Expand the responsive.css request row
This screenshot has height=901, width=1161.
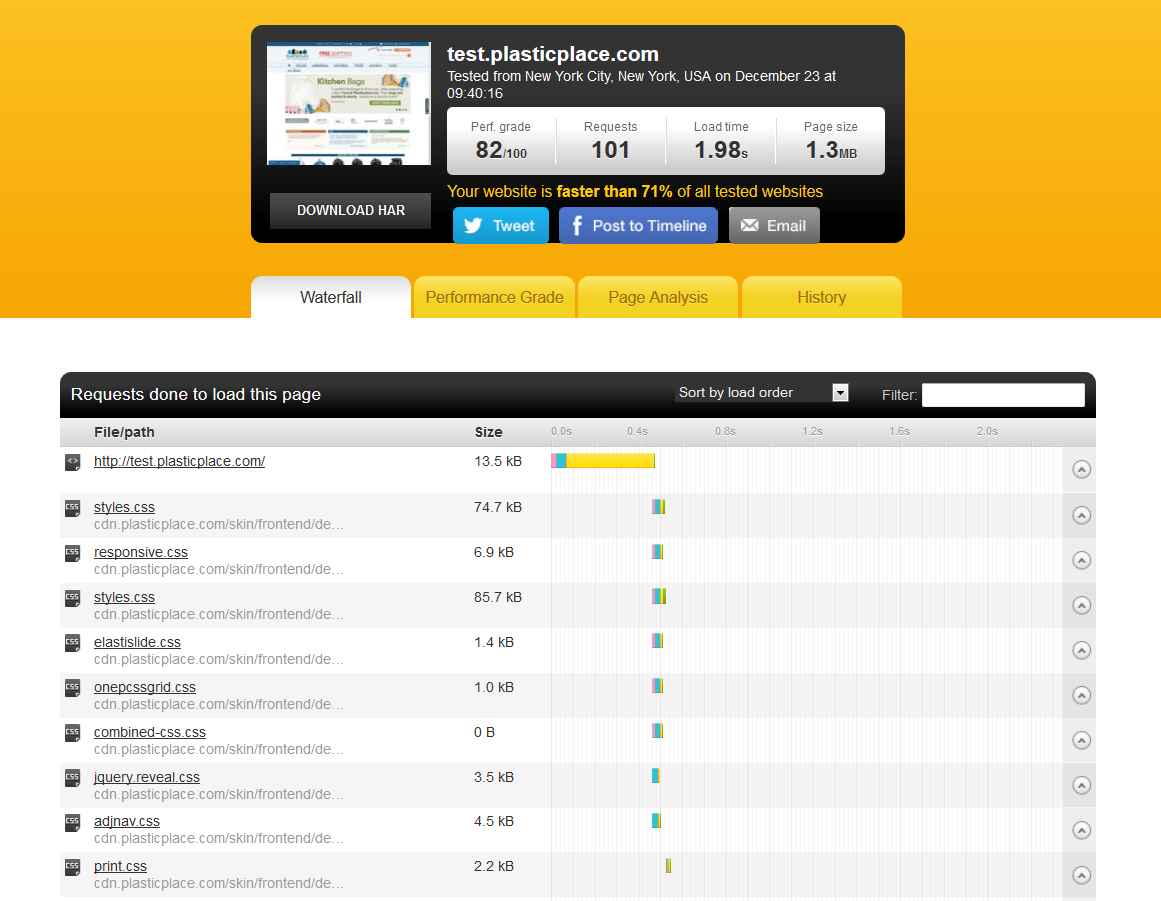click(x=1081, y=560)
